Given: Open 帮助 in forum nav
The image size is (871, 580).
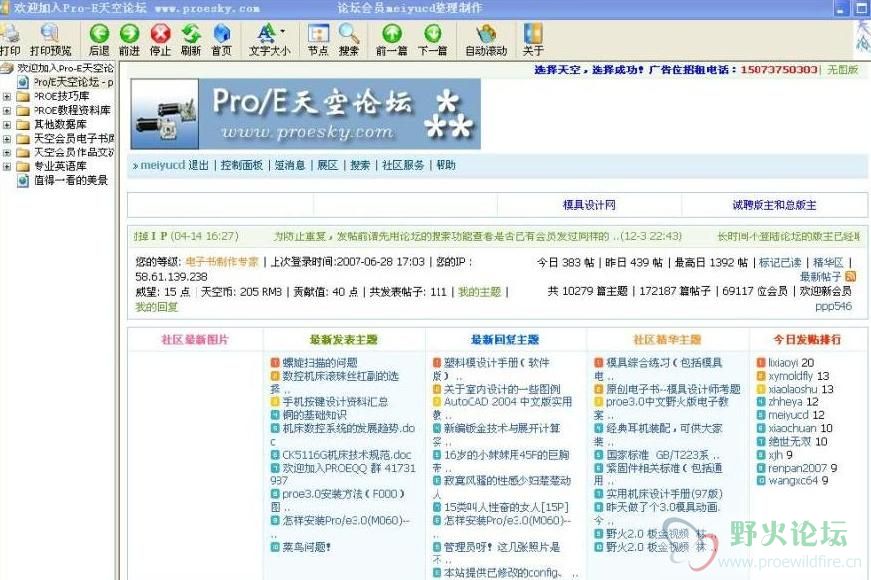Looking at the screenshot, I should [x=445, y=165].
